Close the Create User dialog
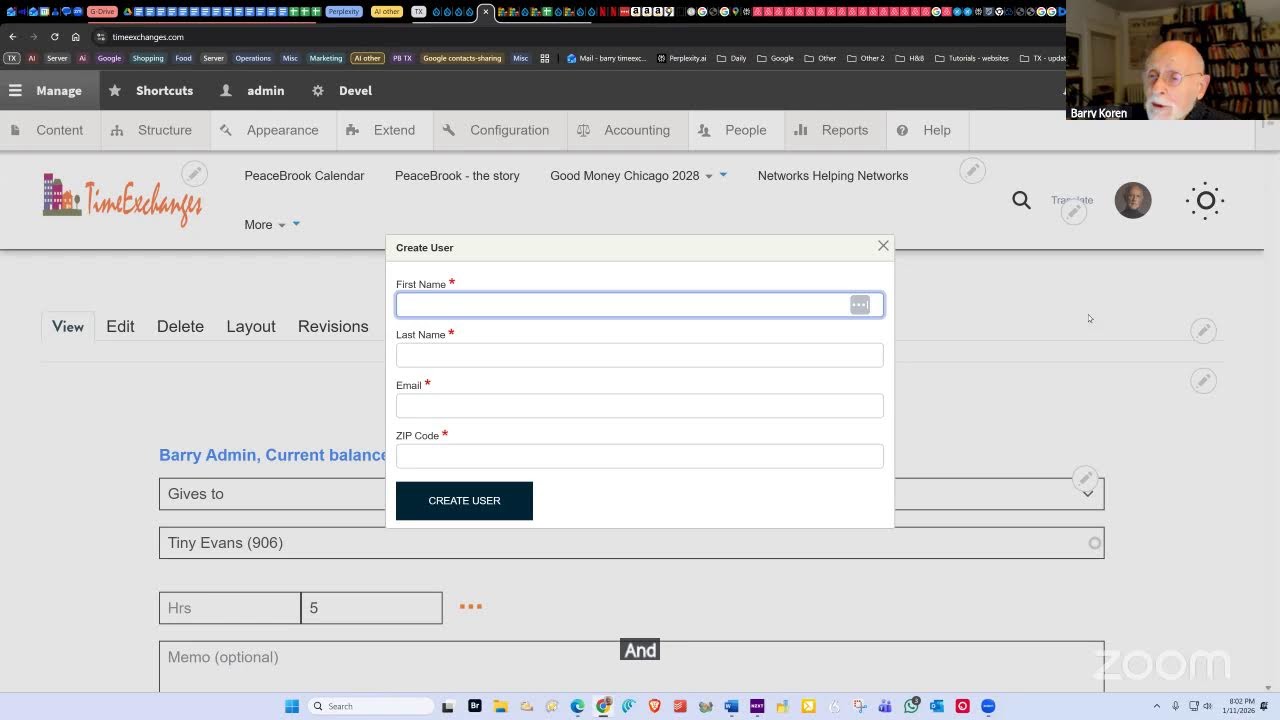The height and width of the screenshot is (720, 1280). [883, 246]
